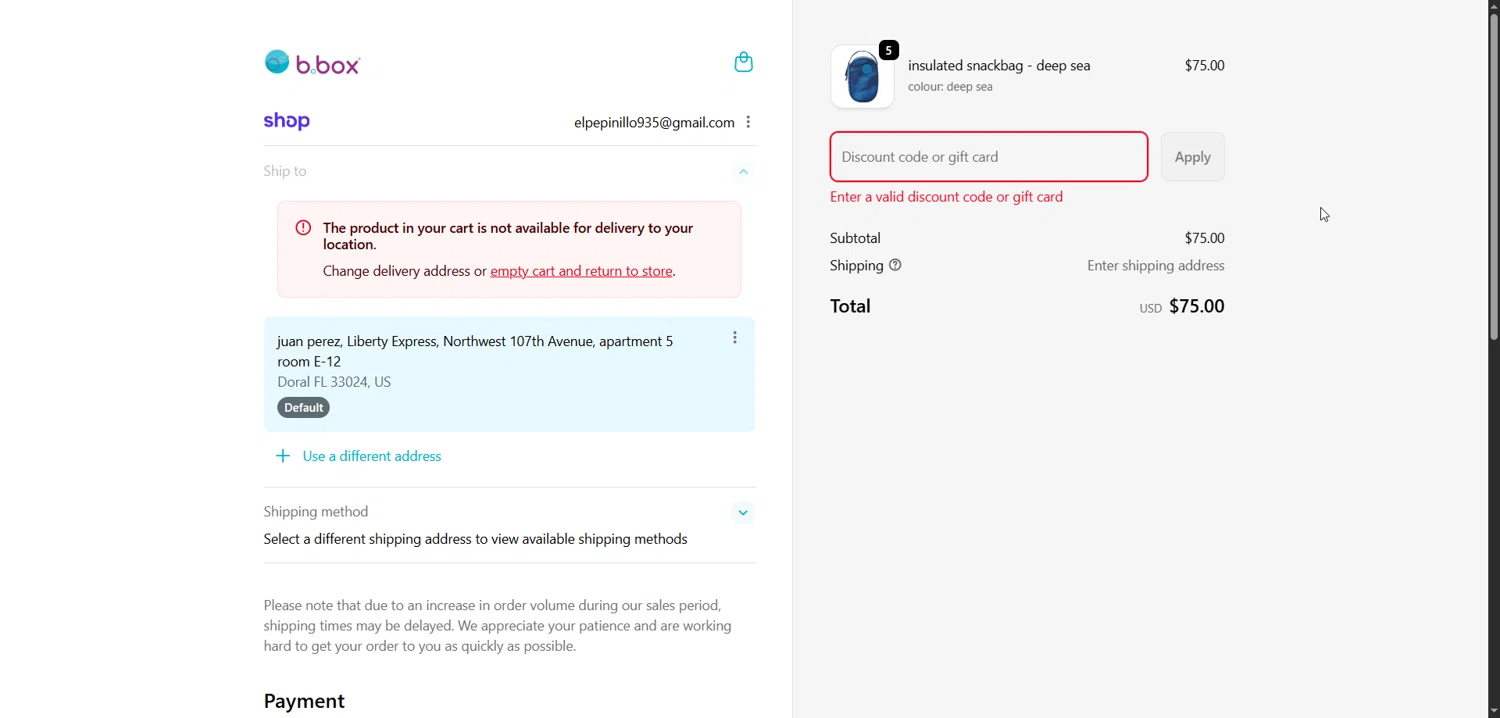Open the shopping bag cart icon
1500x718 pixels.
coord(743,62)
